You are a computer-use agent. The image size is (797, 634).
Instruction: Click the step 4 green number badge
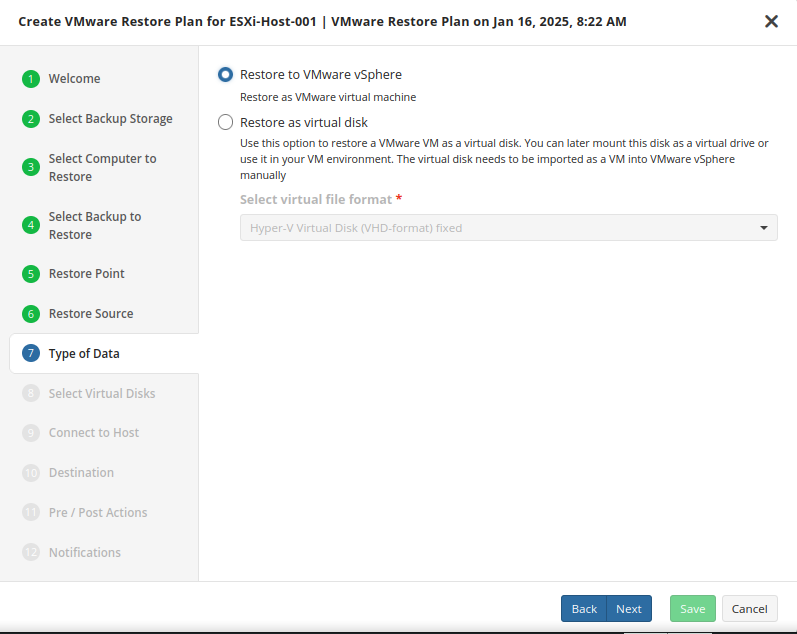pos(30,225)
